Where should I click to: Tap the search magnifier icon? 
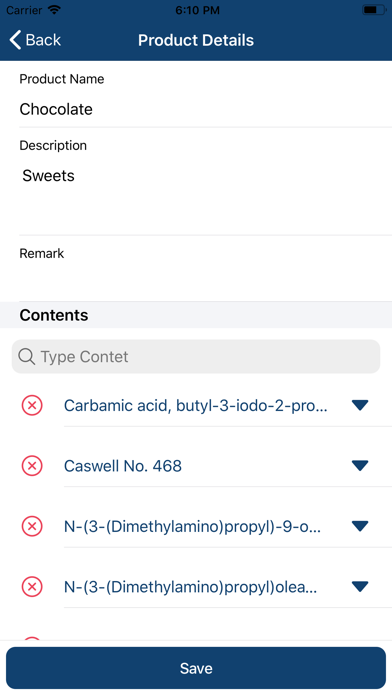(x=27, y=356)
